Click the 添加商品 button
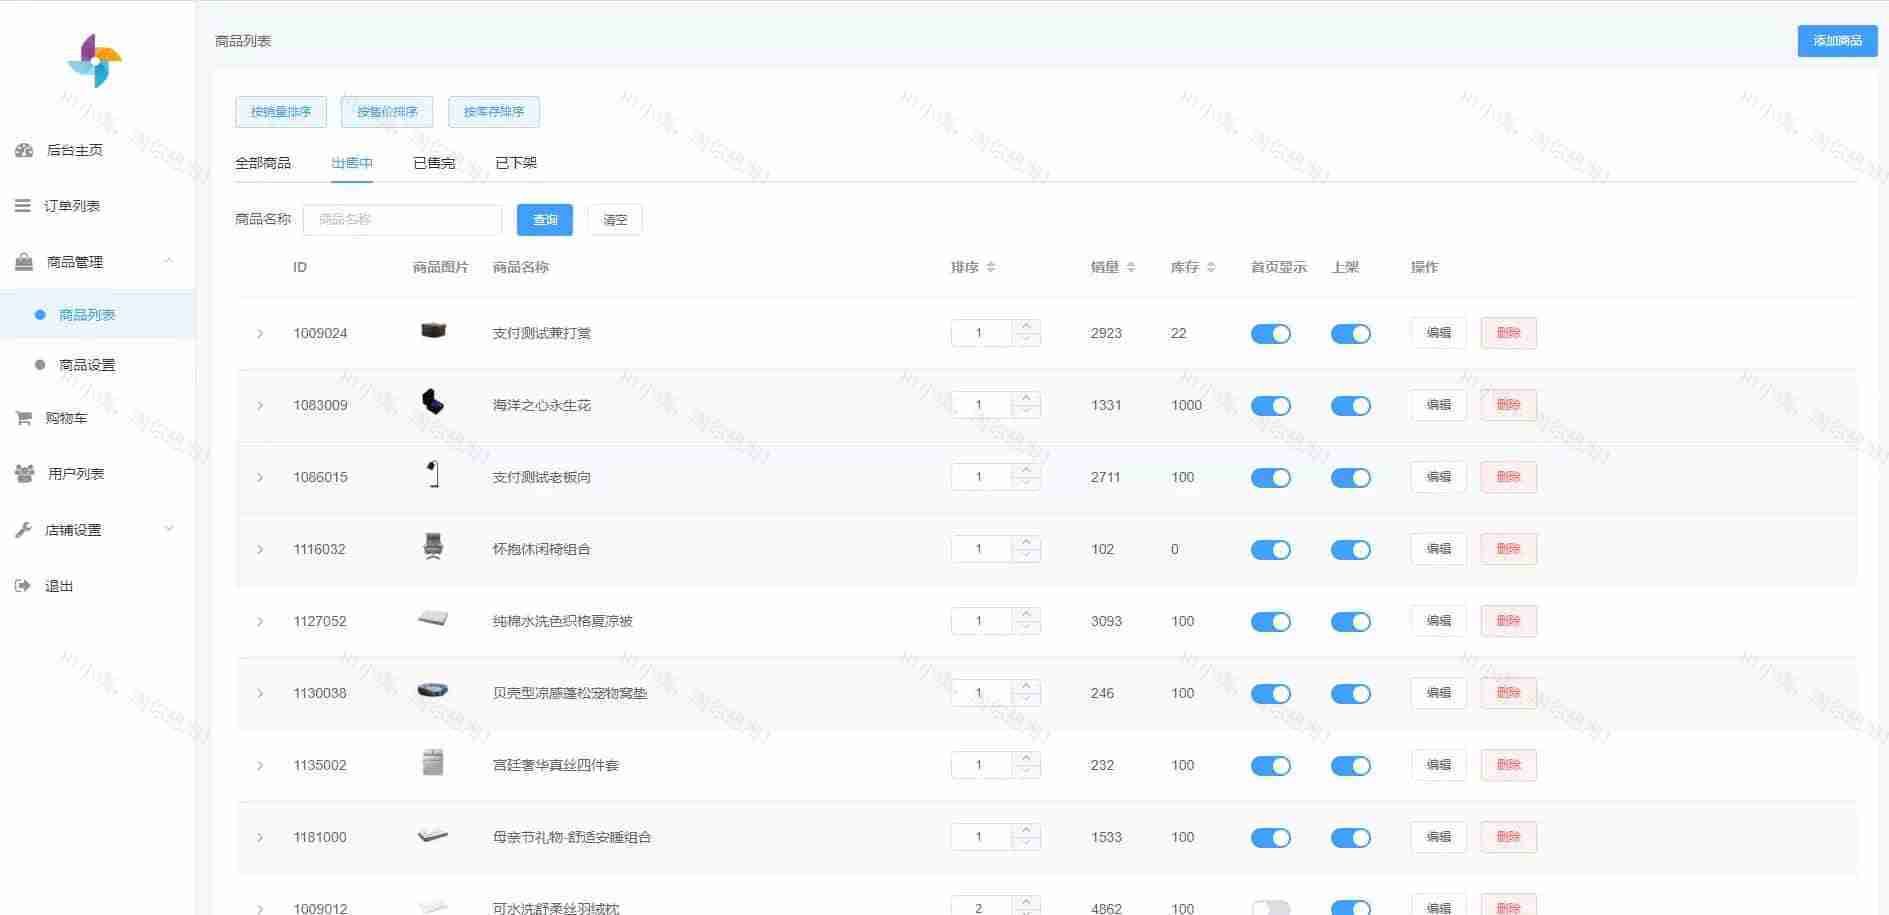The height and width of the screenshot is (915, 1889). point(1836,41)
